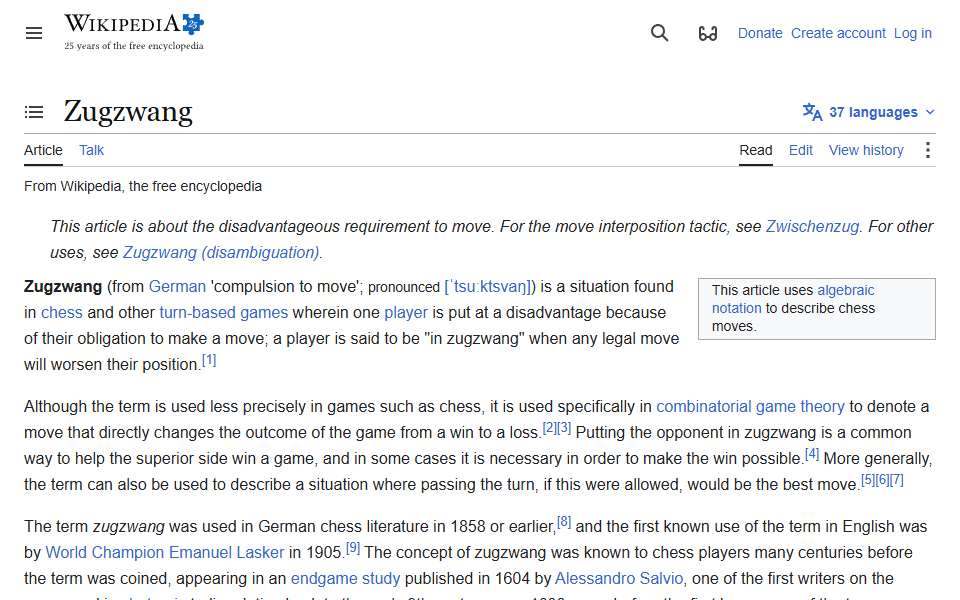
Task: Open the Emanuel Lasker link
Action: pos(227,552)
